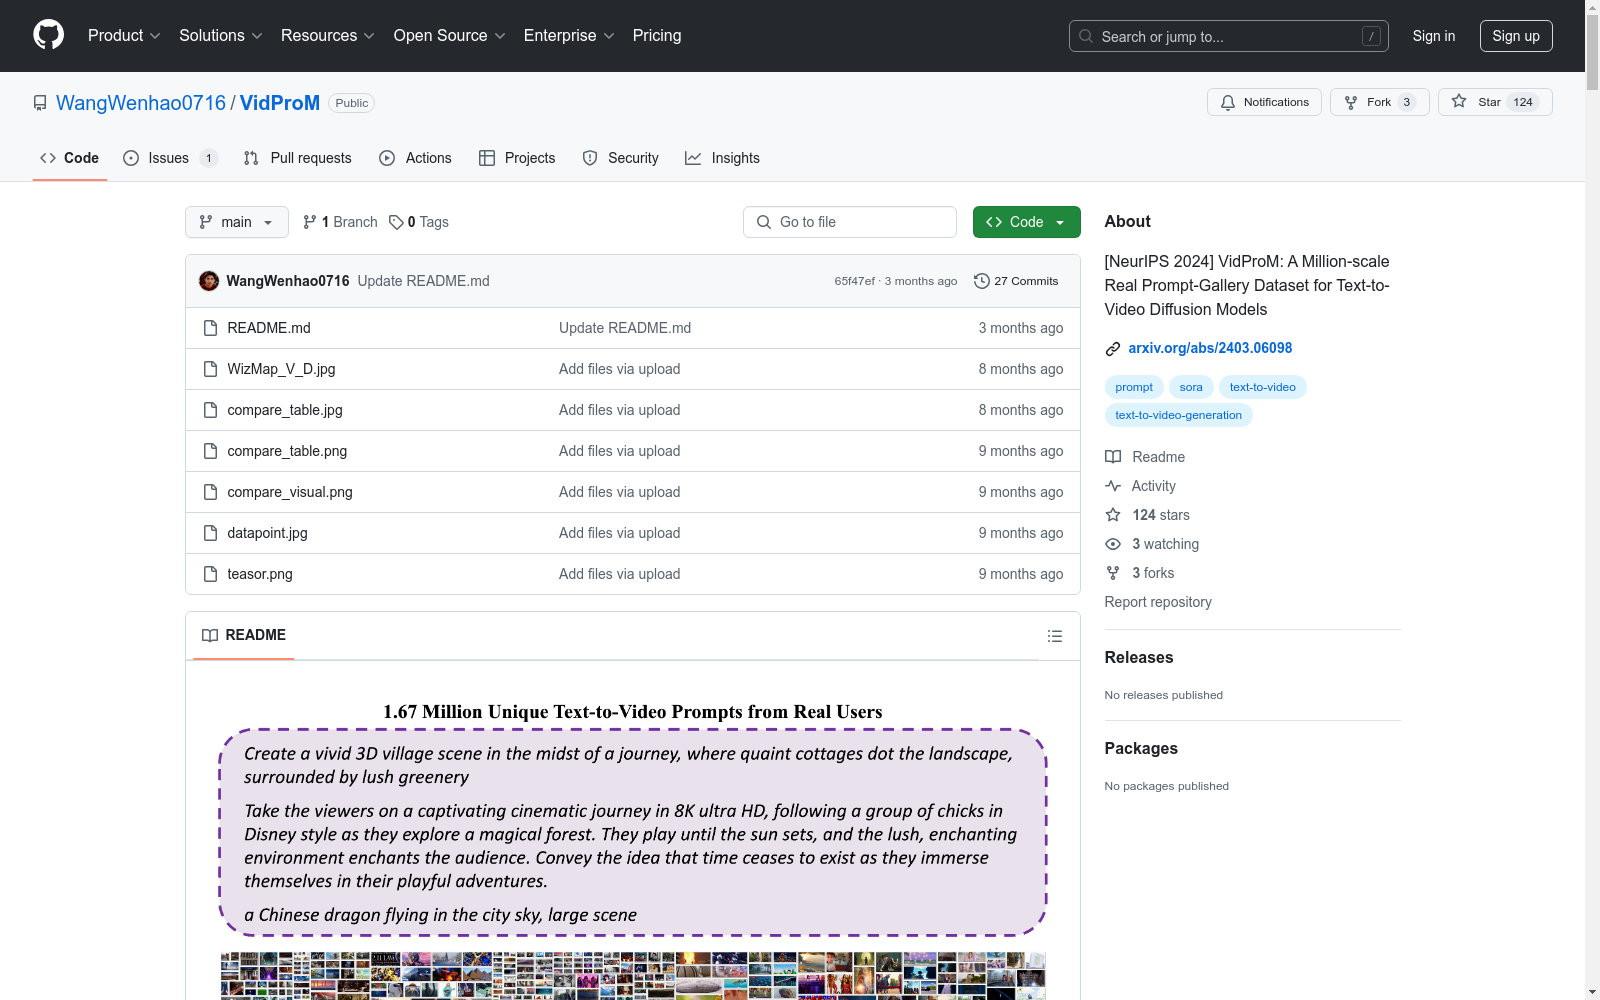The height and width of the screenshot is (1000, 1600).
Task: Click the Search or jump to field
Action: 1229,36
